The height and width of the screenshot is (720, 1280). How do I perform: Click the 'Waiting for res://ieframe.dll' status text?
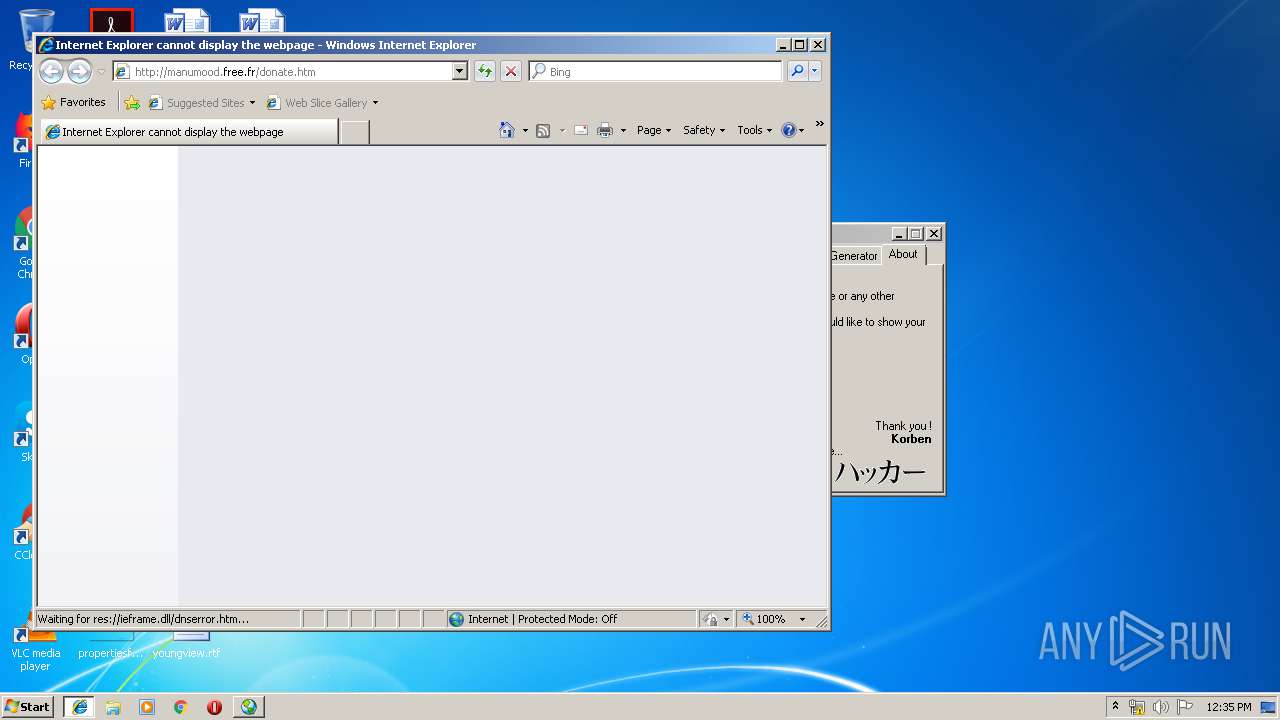coord(143,619)
